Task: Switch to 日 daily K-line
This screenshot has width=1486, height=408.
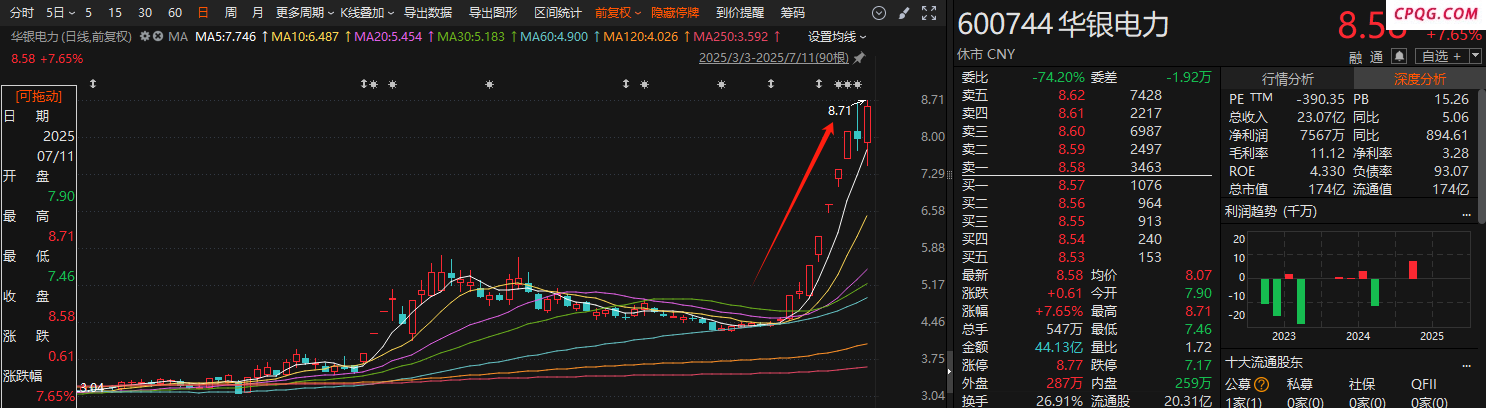Action: (203, 13)
